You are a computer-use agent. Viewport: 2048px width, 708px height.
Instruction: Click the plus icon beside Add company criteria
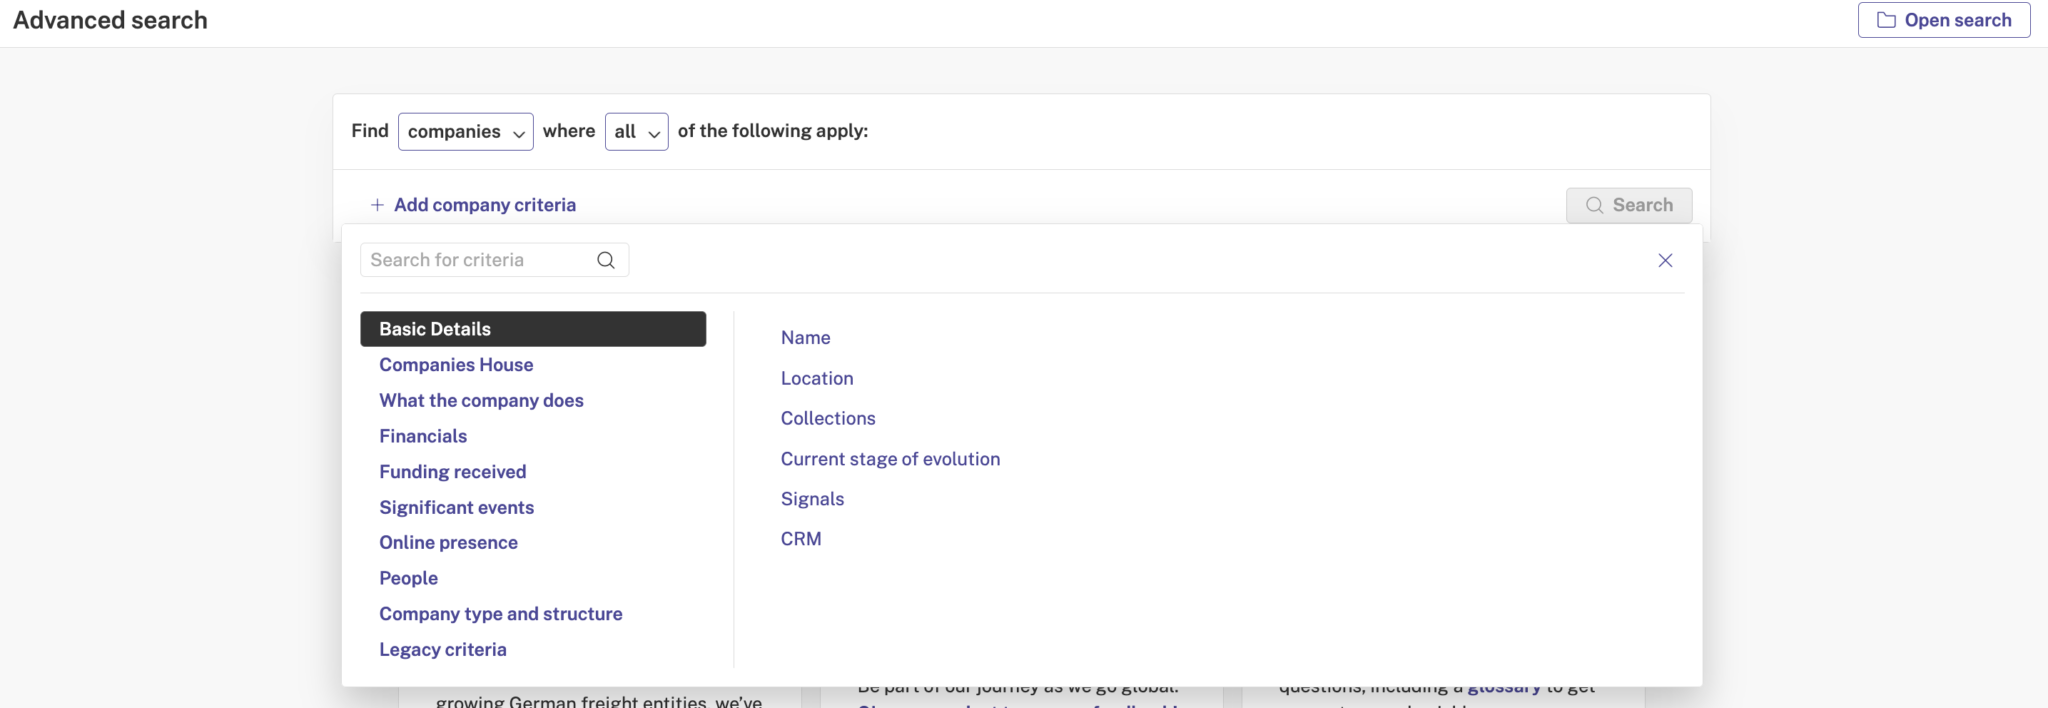(x=377, y=205)
